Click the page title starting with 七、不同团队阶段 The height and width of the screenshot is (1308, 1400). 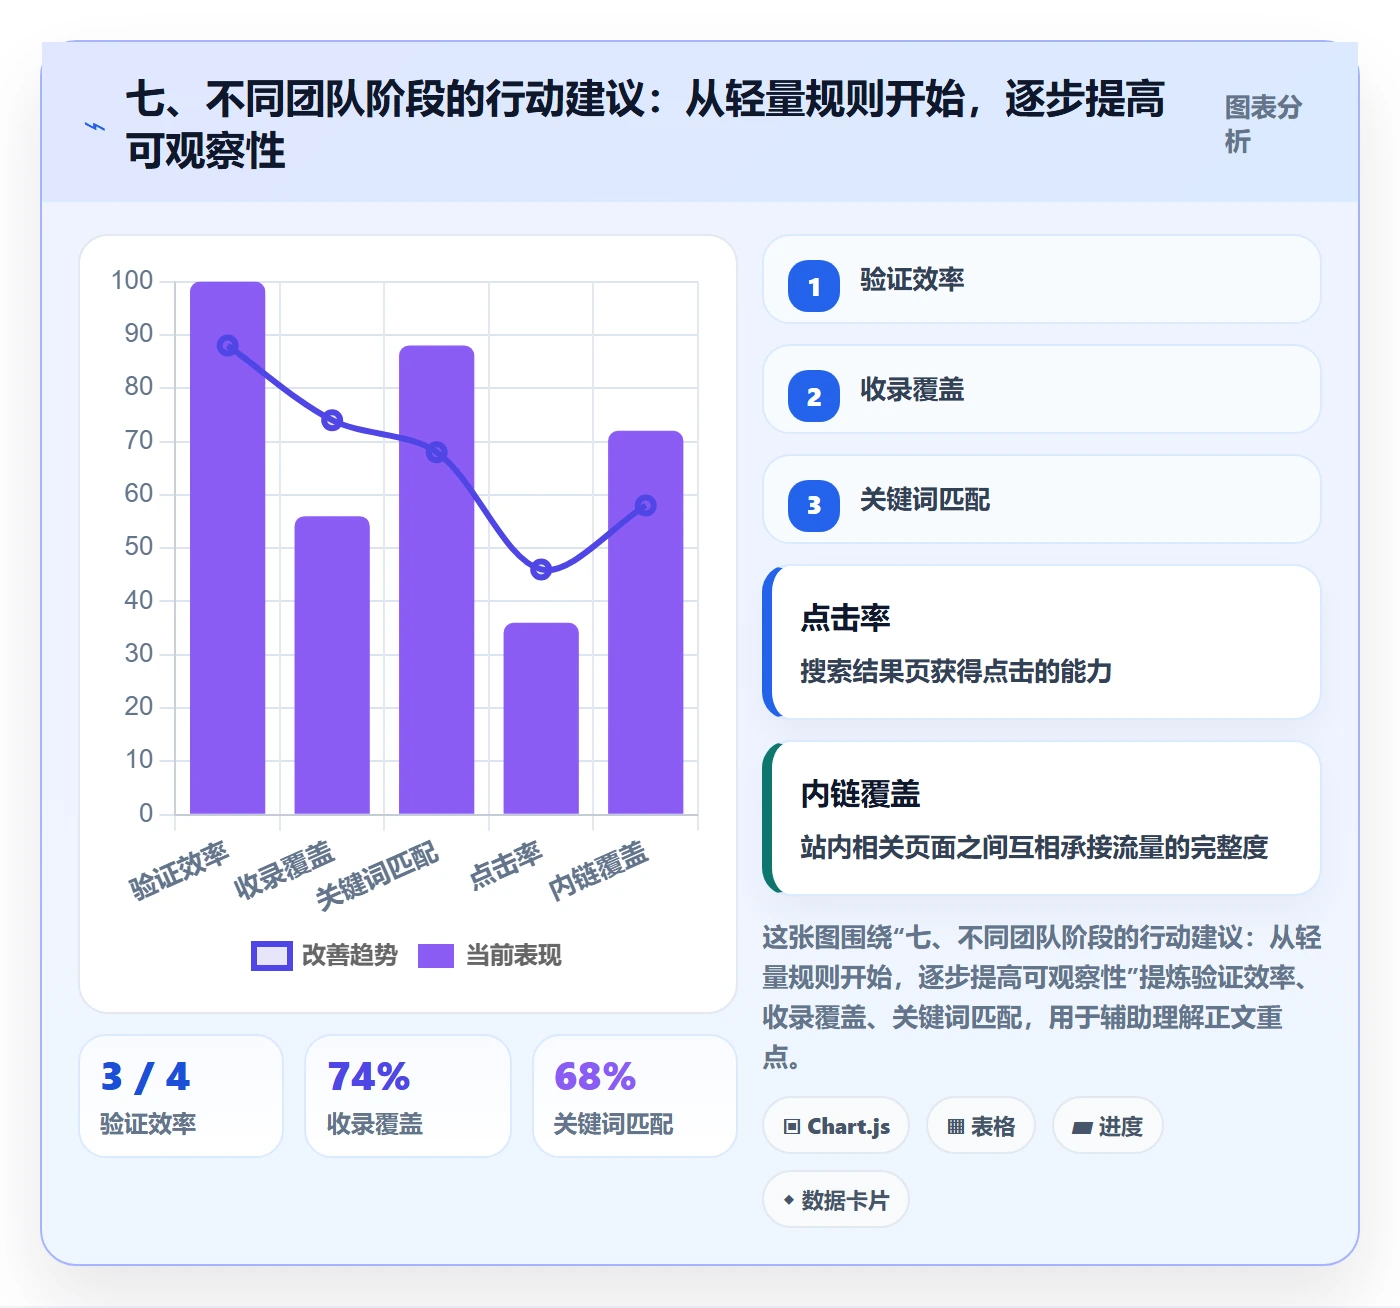tap(645, 125)
